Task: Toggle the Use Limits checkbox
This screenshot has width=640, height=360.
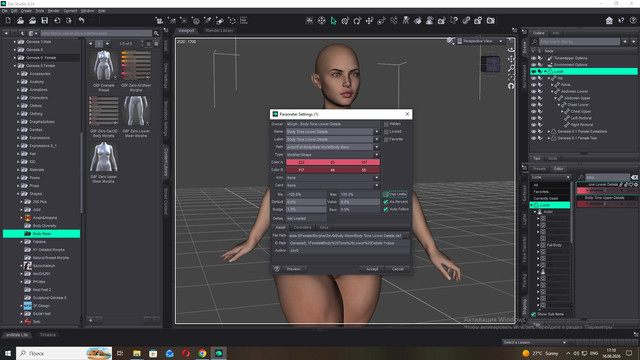Action: pos(386,194)
